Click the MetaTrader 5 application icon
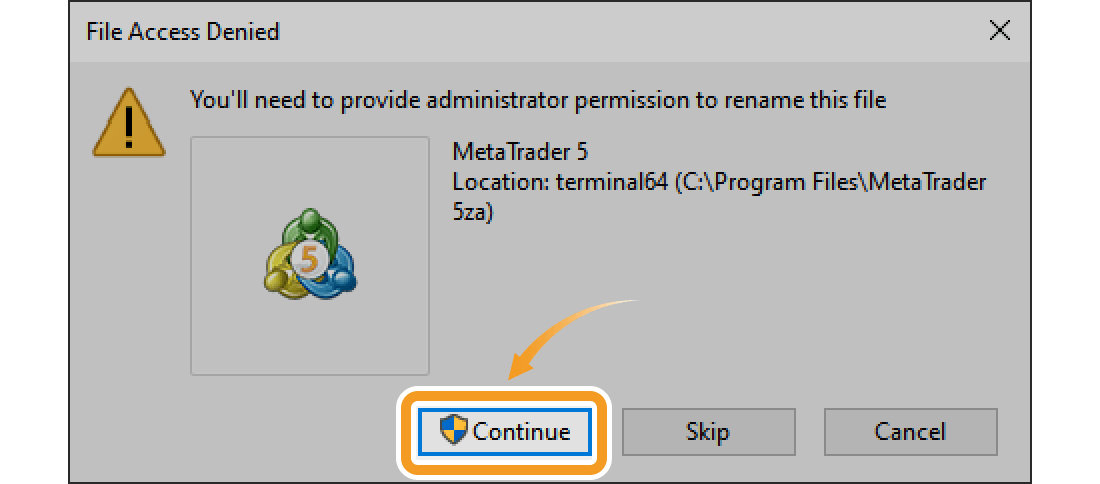This screenshot has width=1100, height=484. [310, 257]
